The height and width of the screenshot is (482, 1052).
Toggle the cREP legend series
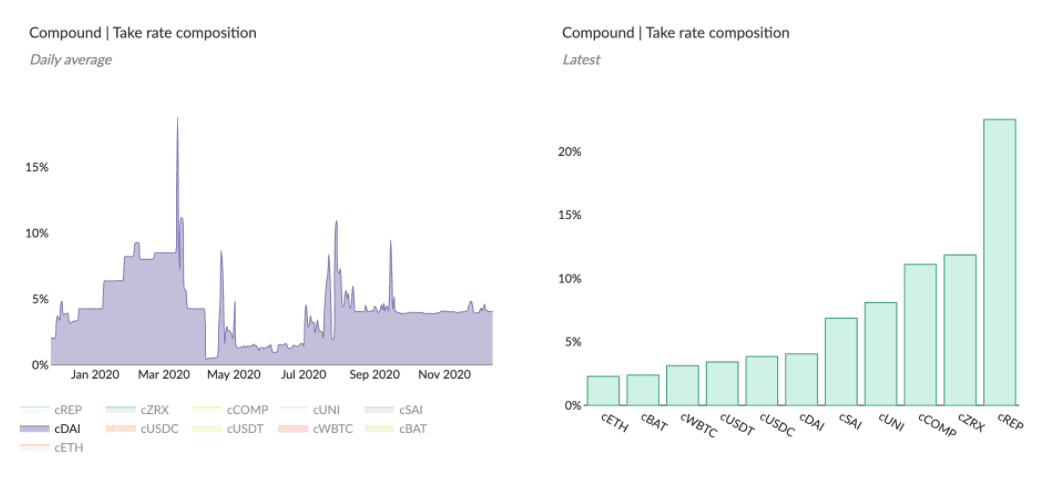pyautogui.click(x=50, y=409)
